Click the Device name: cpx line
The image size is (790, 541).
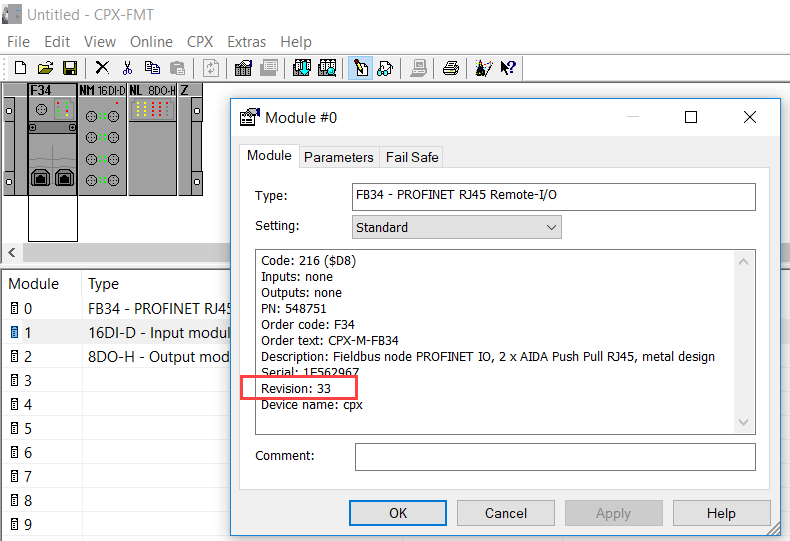click(x=312, y=405)
